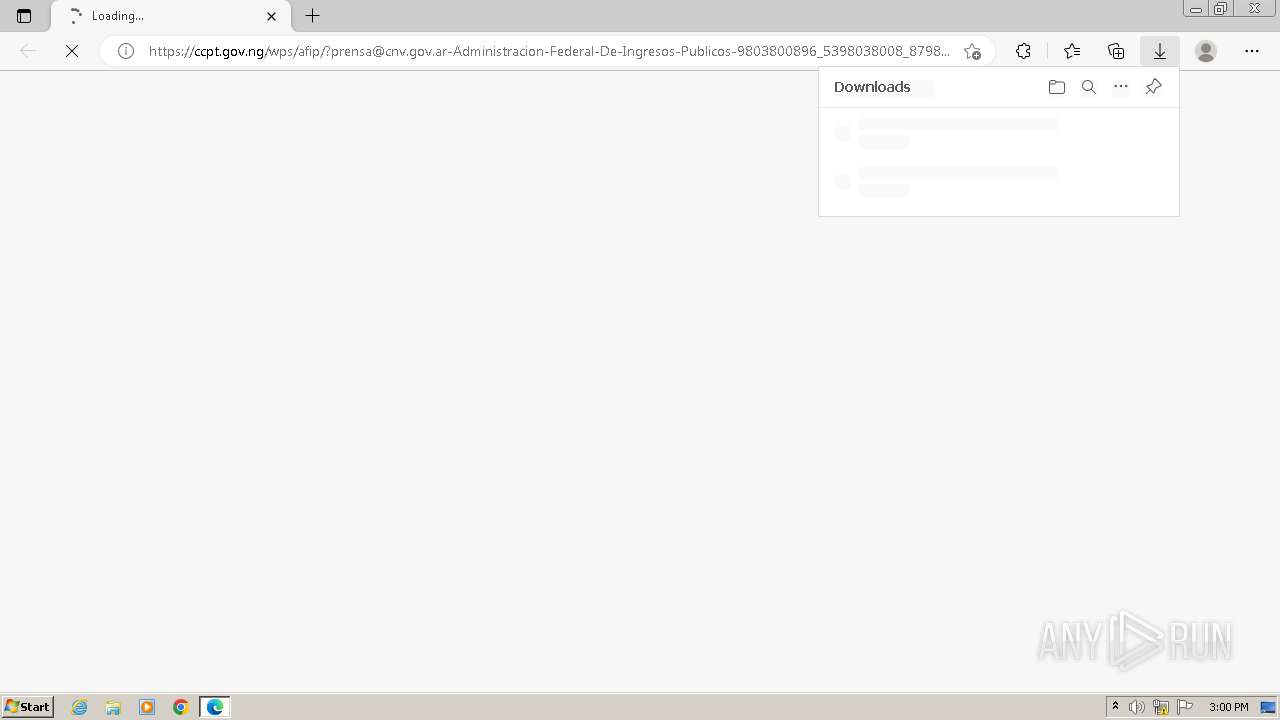View site information icon in address bar
1280x720 pixels.
click(x=126, y=51)
